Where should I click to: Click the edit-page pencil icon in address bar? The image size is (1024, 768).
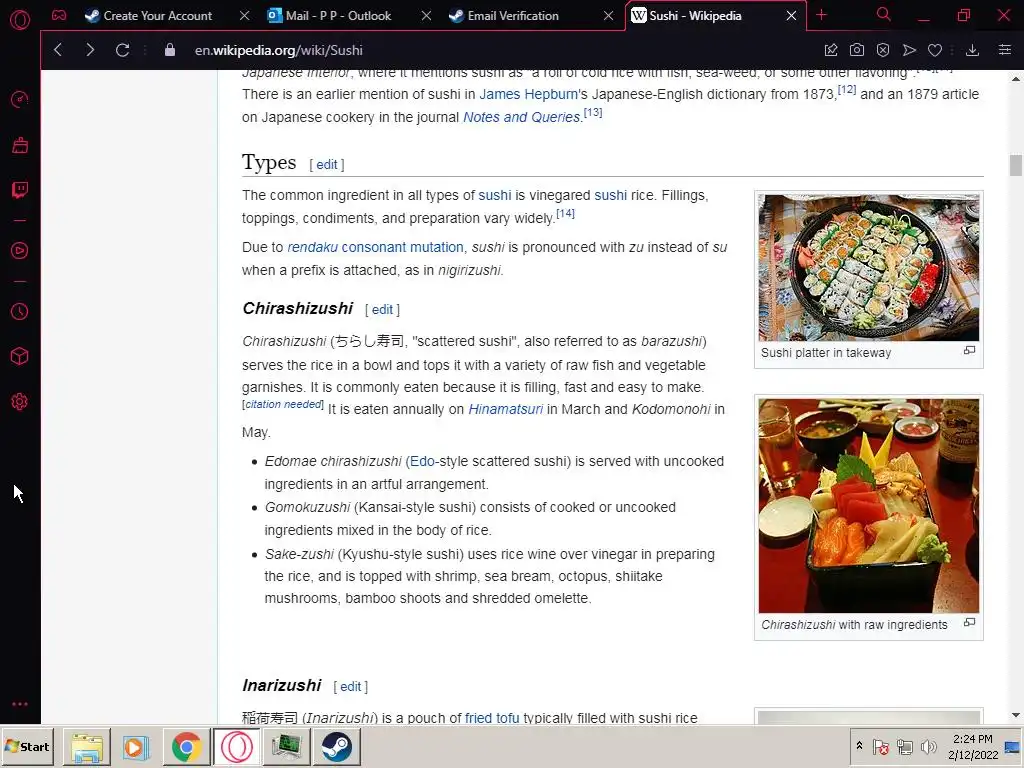click(x=831, y=50)
